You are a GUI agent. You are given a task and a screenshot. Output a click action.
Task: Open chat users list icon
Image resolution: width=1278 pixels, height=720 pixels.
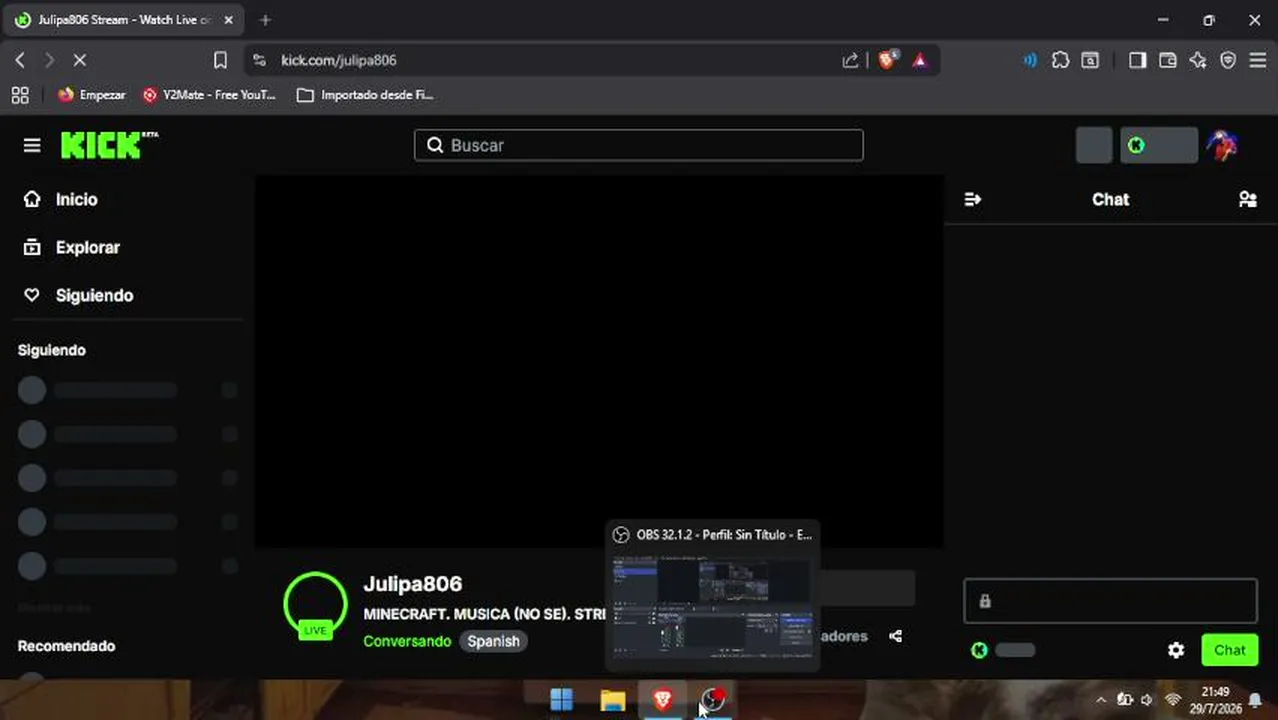tap(1247, 199)
